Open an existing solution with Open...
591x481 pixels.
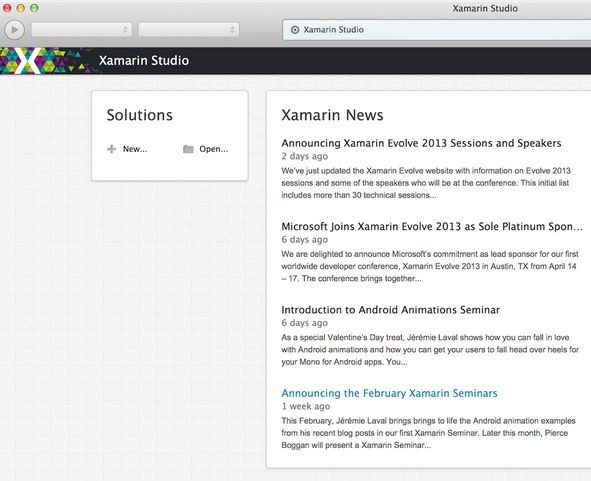click(x=214, y=149)
